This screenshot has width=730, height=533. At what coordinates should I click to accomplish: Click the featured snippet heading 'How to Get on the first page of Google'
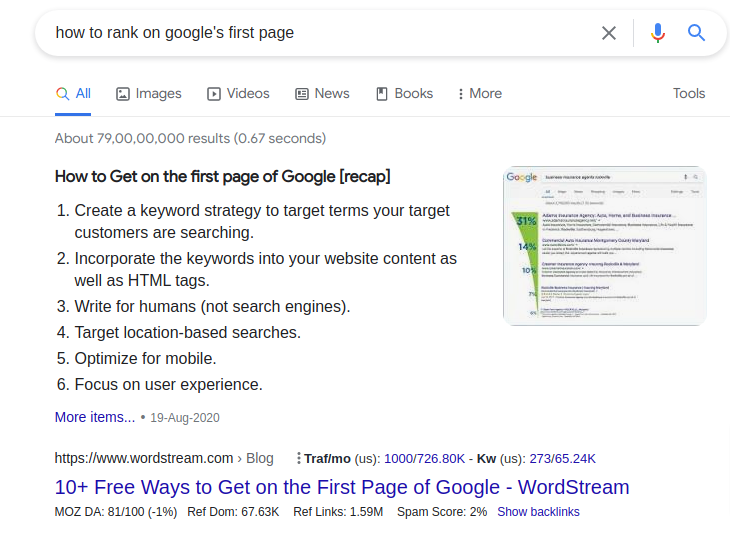click(x=223, y=177)
